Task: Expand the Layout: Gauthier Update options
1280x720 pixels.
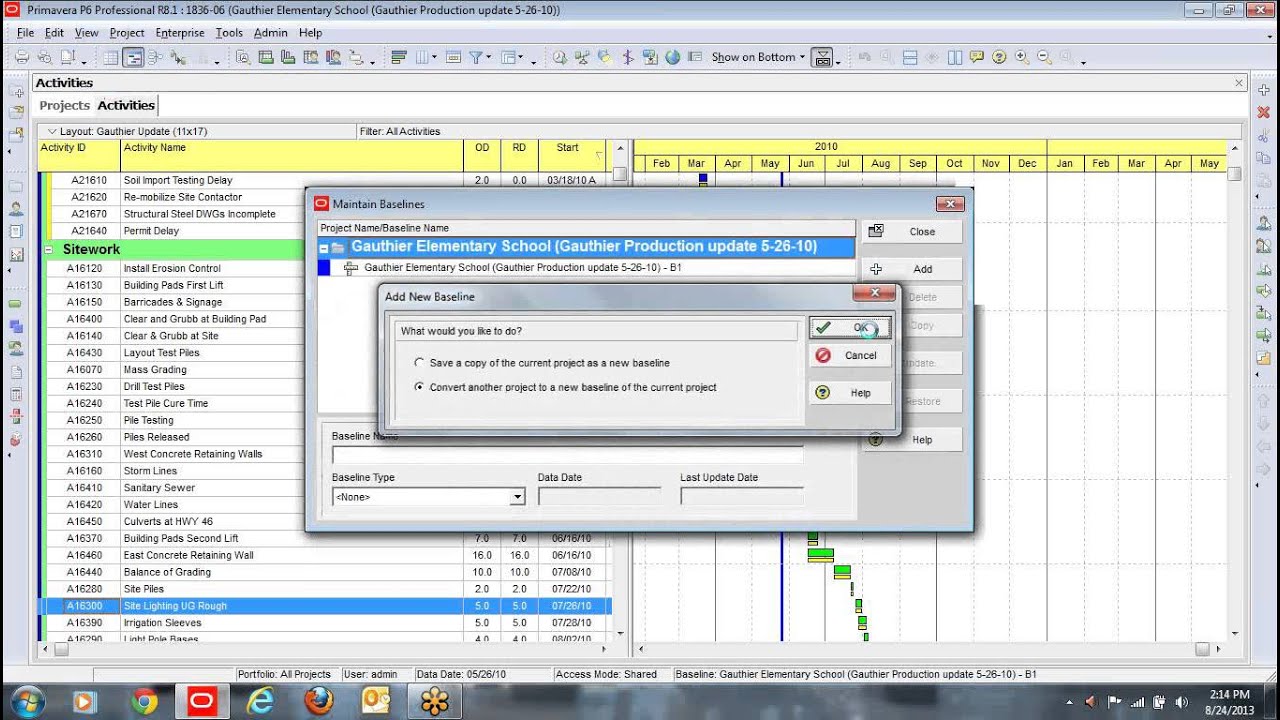Action: (52, 131)
